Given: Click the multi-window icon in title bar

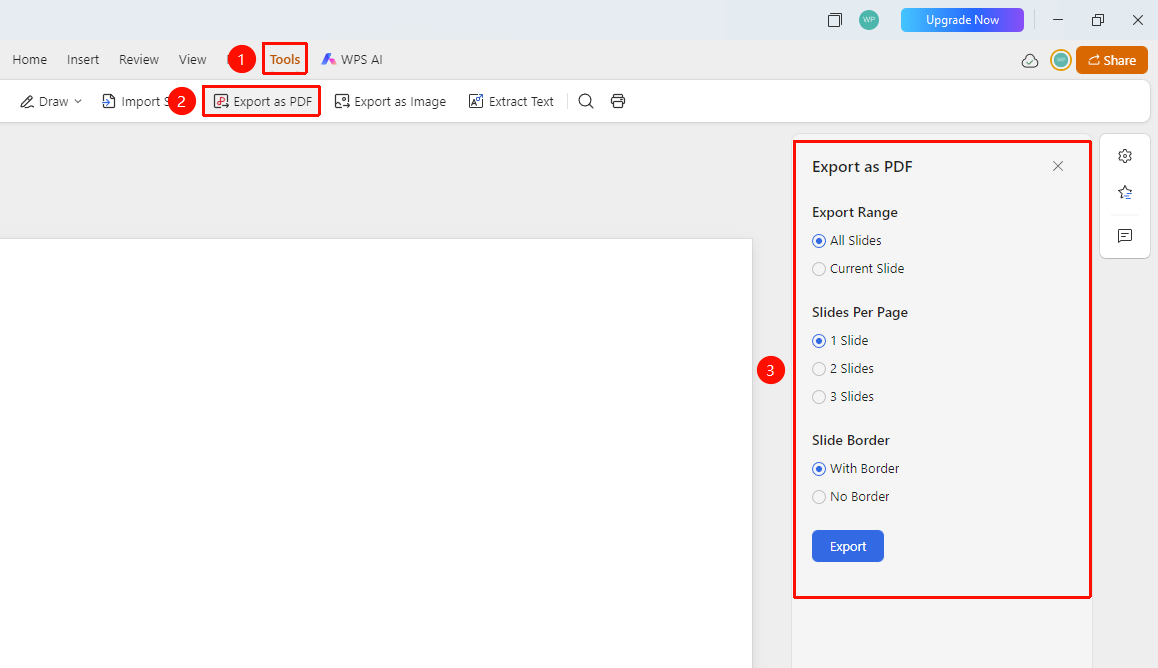Looking at the screenshot, I should click(x=835, y=20).
